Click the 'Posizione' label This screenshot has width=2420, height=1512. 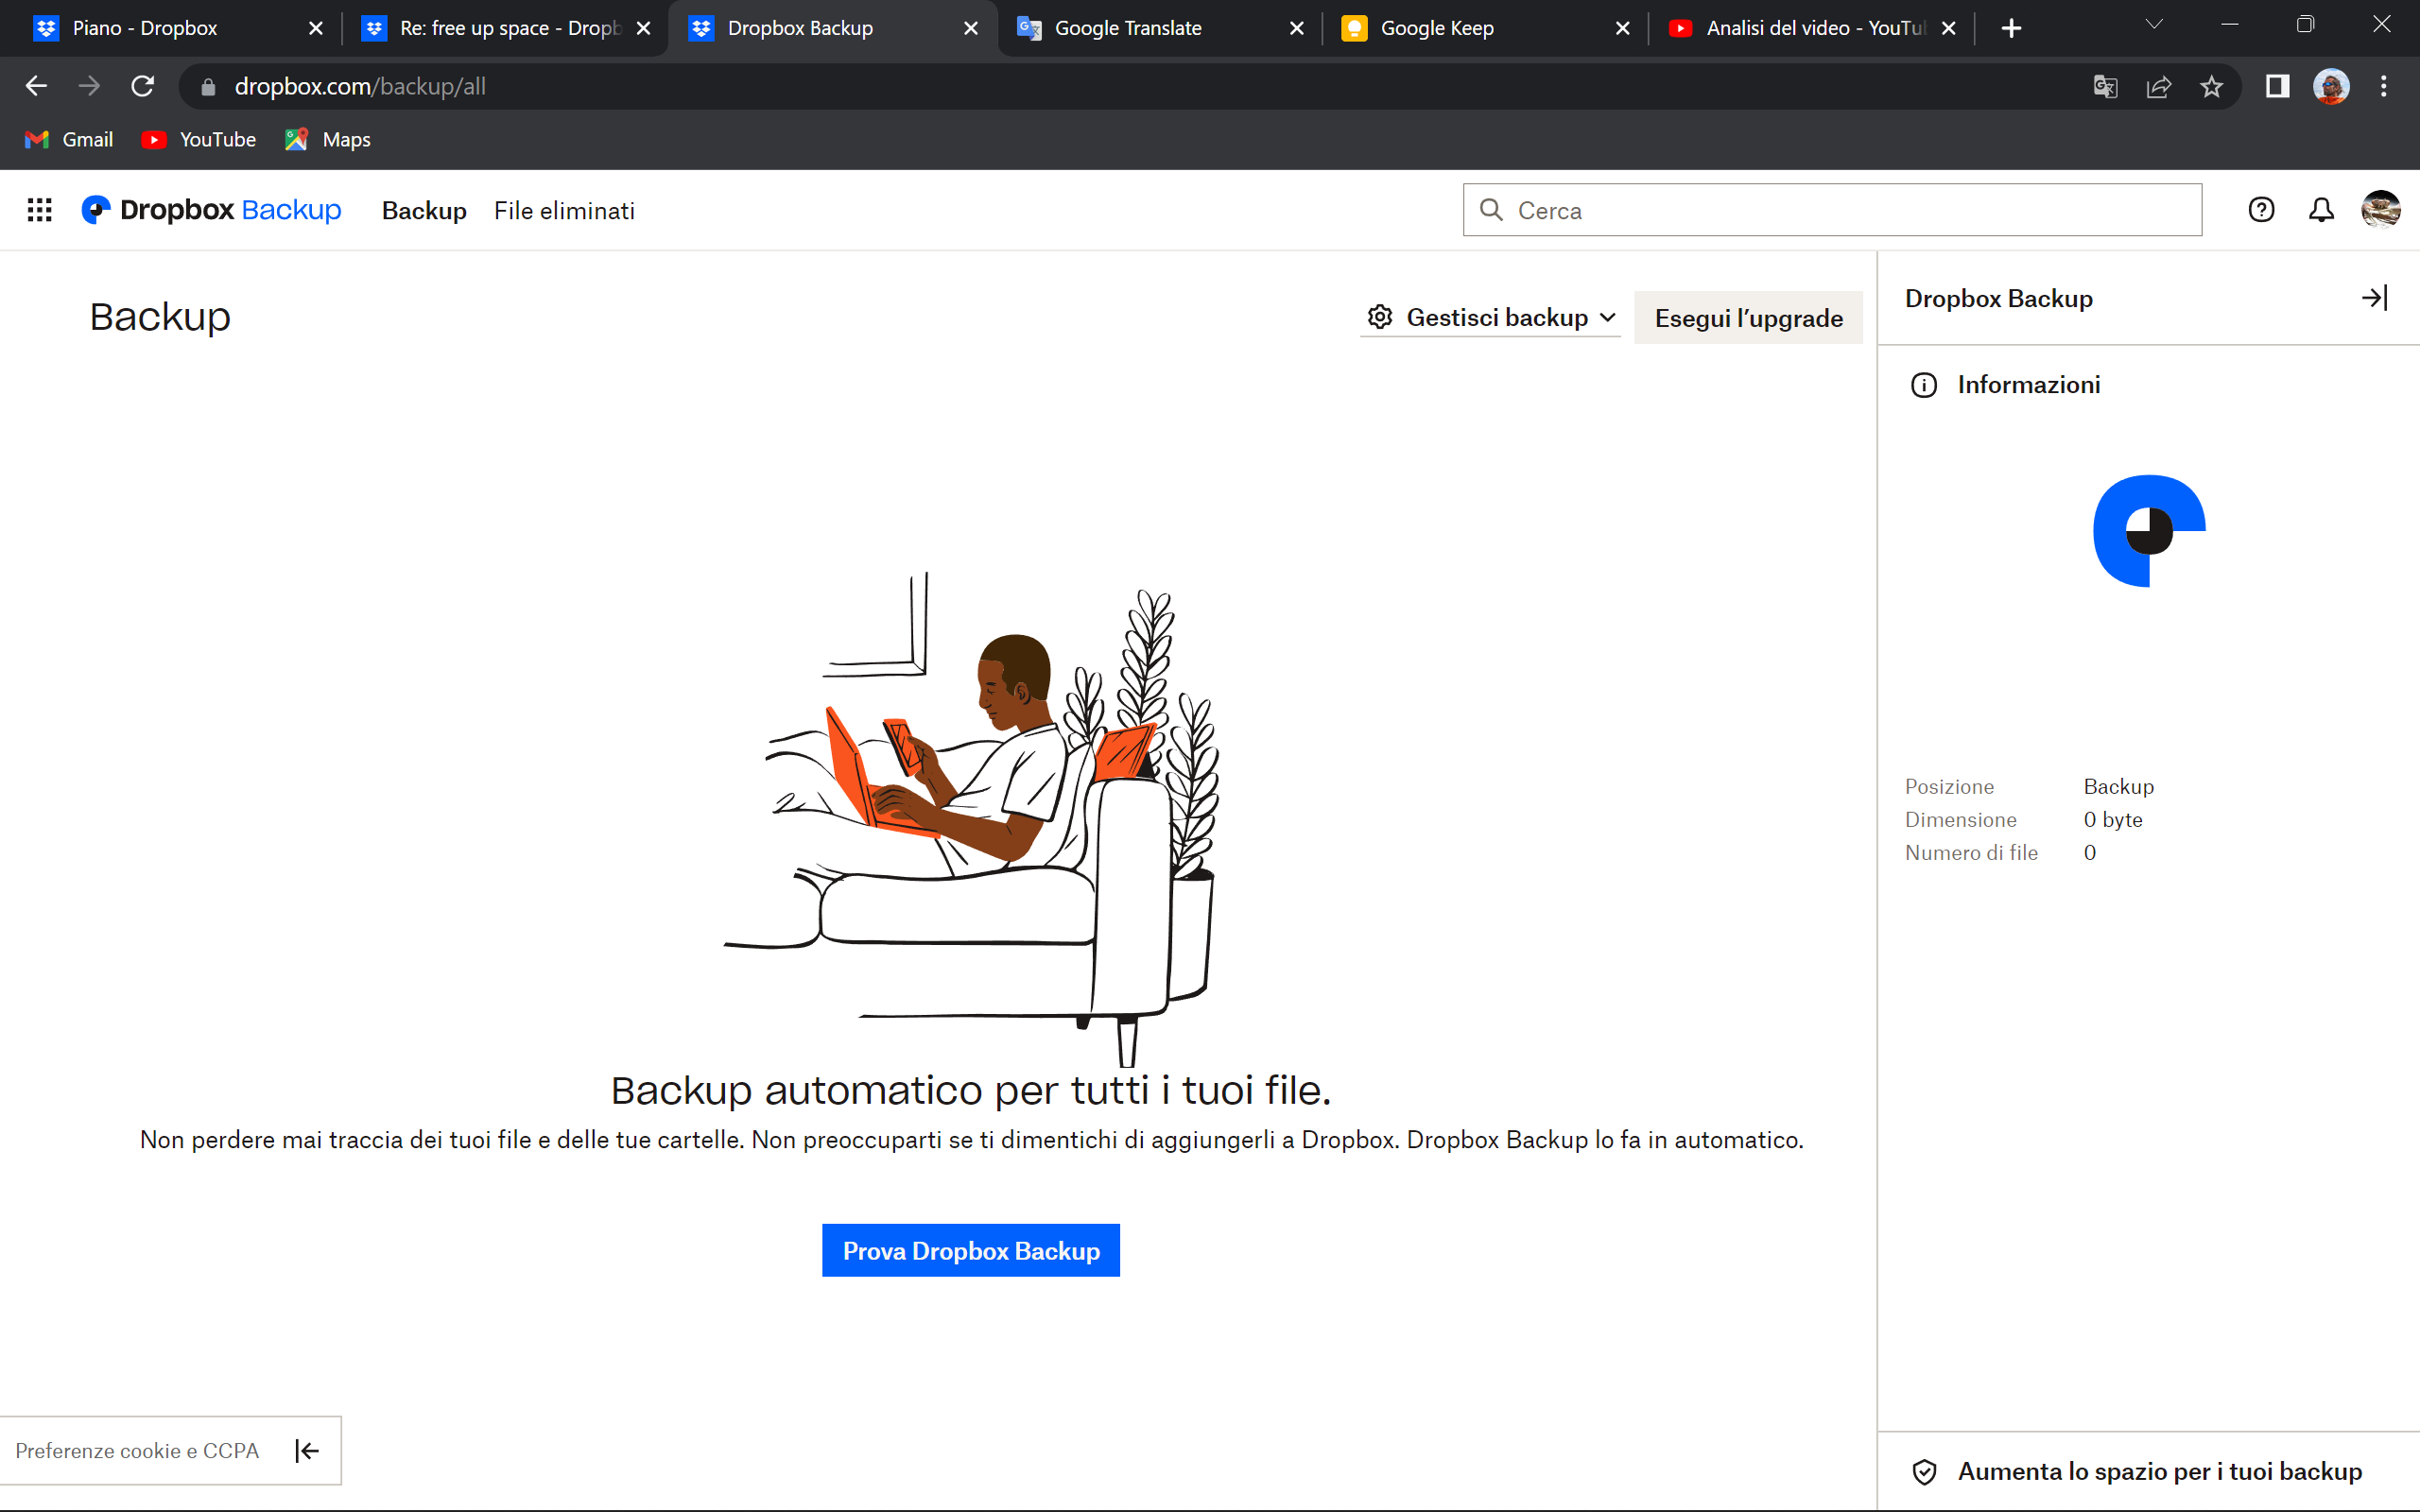(x=1949, y=787)
